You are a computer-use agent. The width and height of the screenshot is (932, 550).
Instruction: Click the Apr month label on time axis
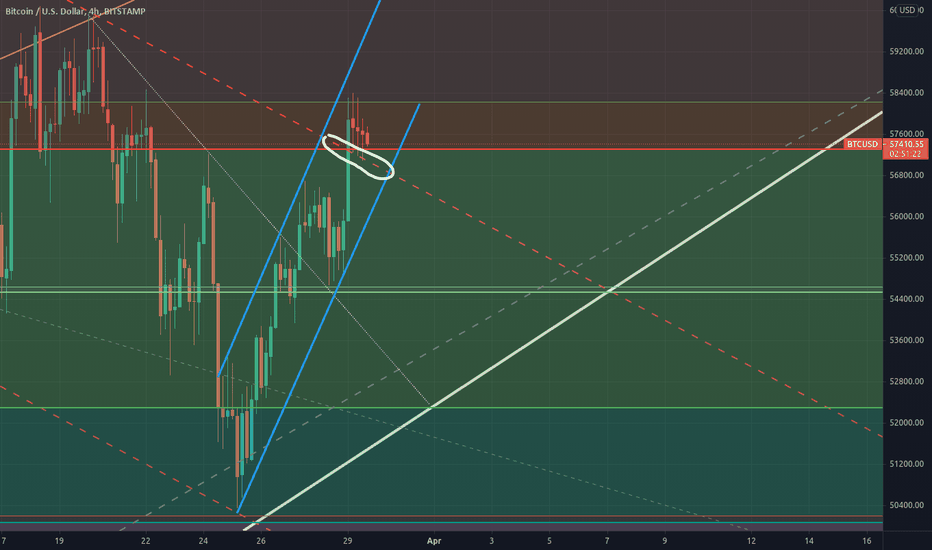click(434, 540)
